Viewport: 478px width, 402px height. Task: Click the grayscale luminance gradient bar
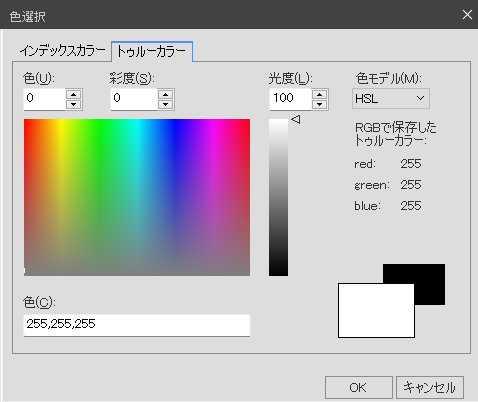coord(278,197)
